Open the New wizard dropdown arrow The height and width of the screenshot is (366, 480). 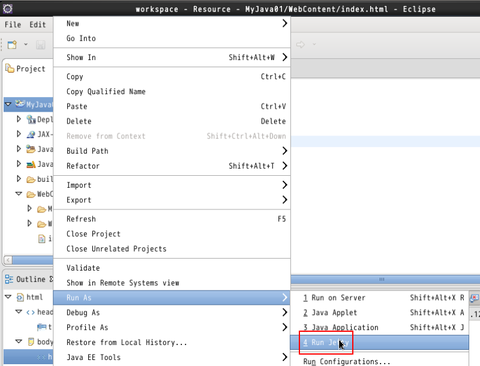pyautogui.click(x=26, y=44)
